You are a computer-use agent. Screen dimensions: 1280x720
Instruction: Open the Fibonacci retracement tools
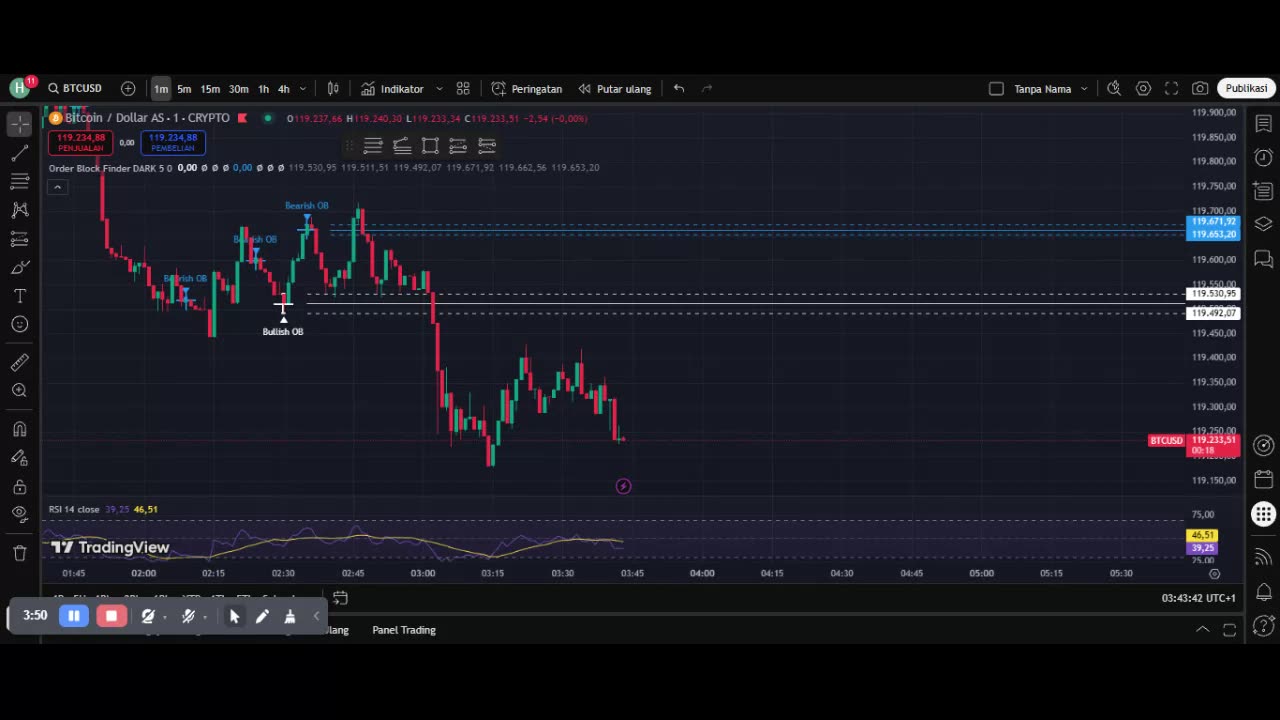[19, 181]
